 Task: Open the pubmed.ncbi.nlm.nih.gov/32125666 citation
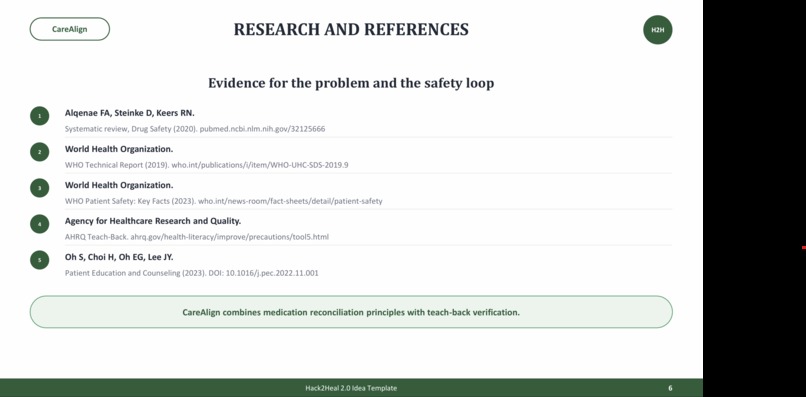click(195, 129)
